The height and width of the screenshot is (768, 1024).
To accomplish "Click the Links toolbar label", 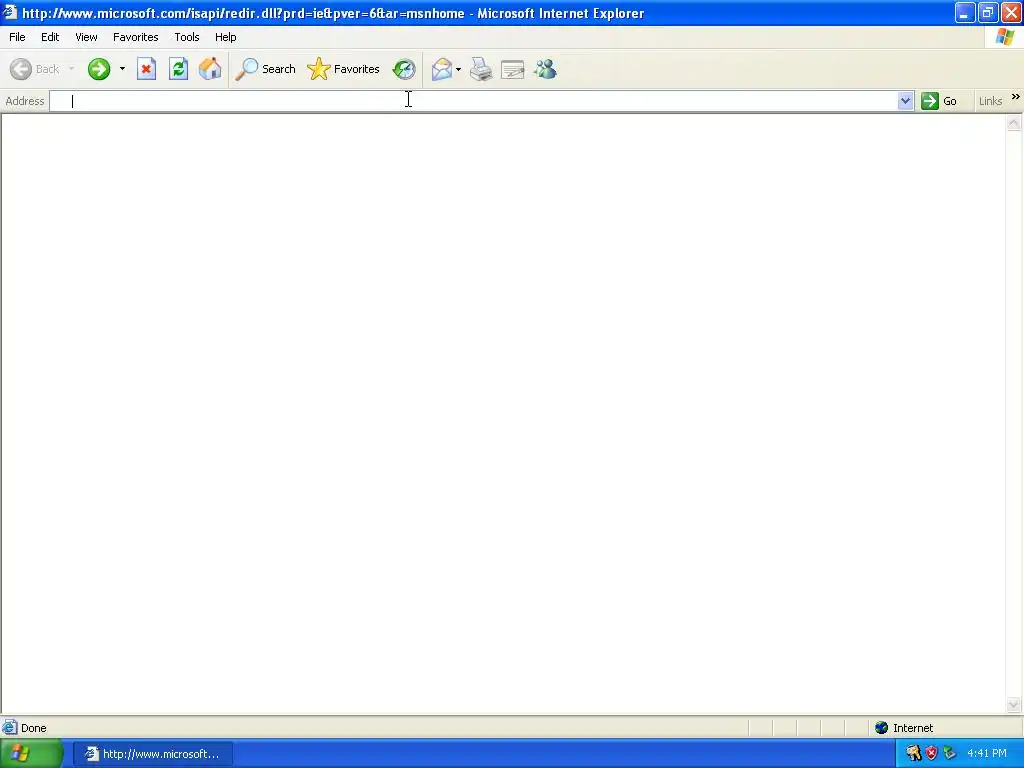I will pyautogui.click(x=990, y=101).
